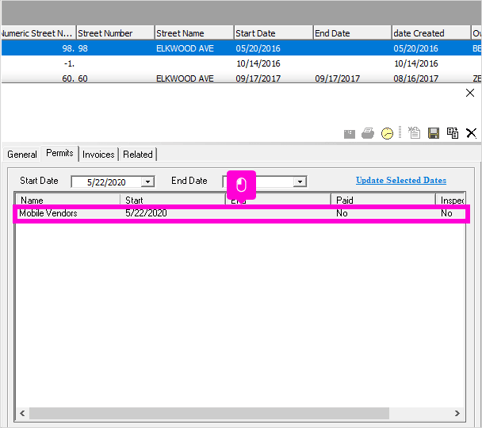Viewport: 482px width, 428px height.
Task: Click the horizontal scrollbar right arrow
Action: (457, 413)
